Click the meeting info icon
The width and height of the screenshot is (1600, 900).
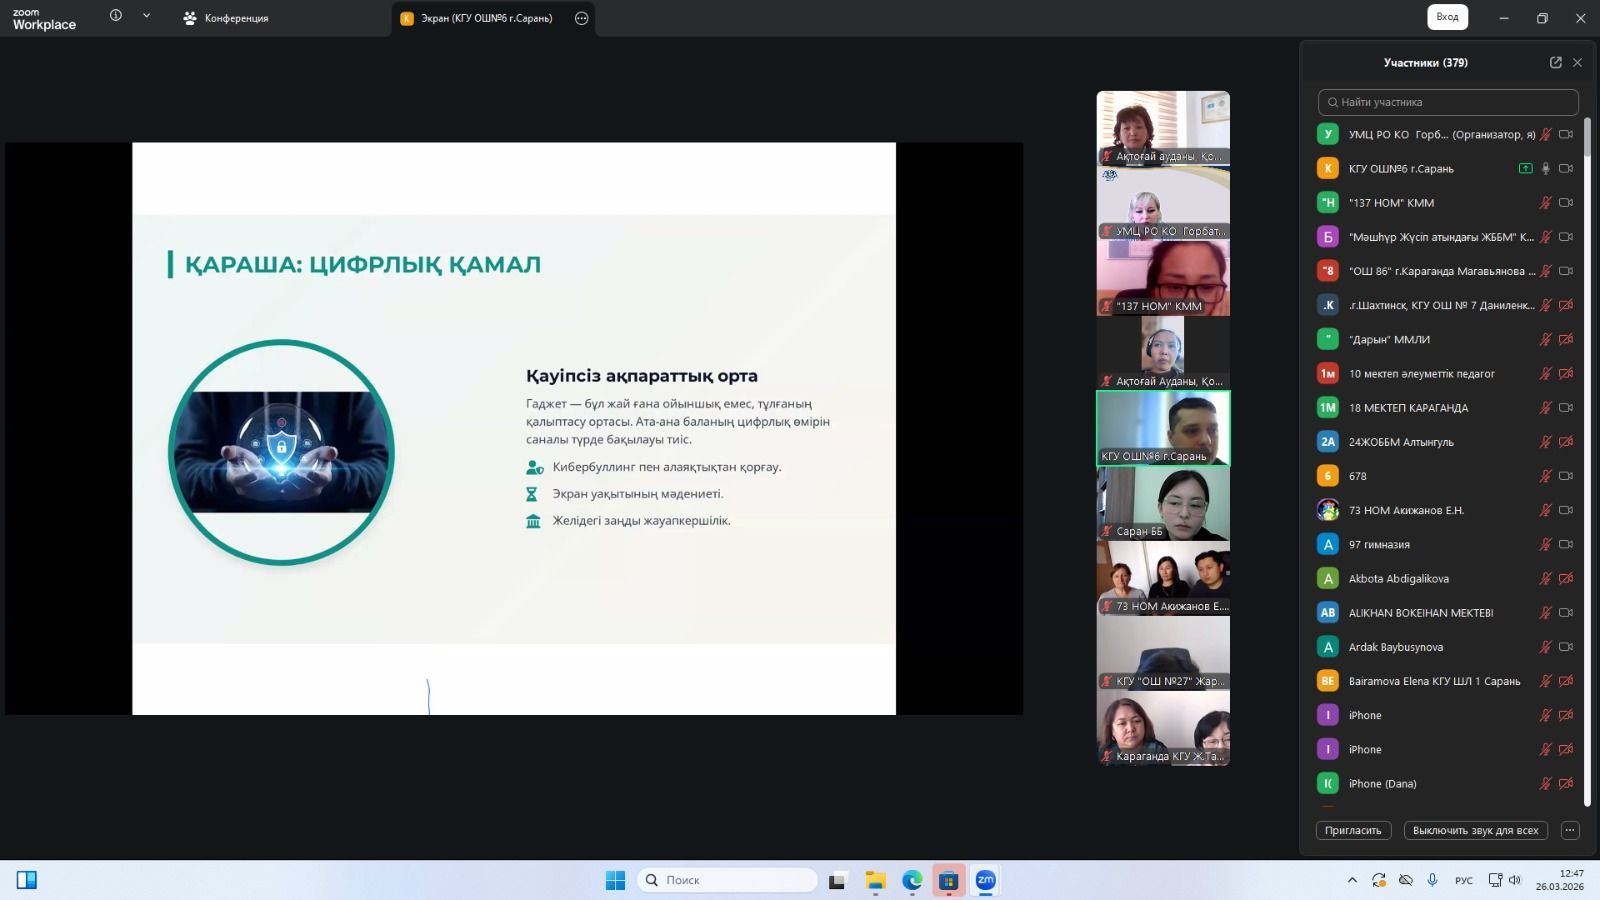(116, 16)
